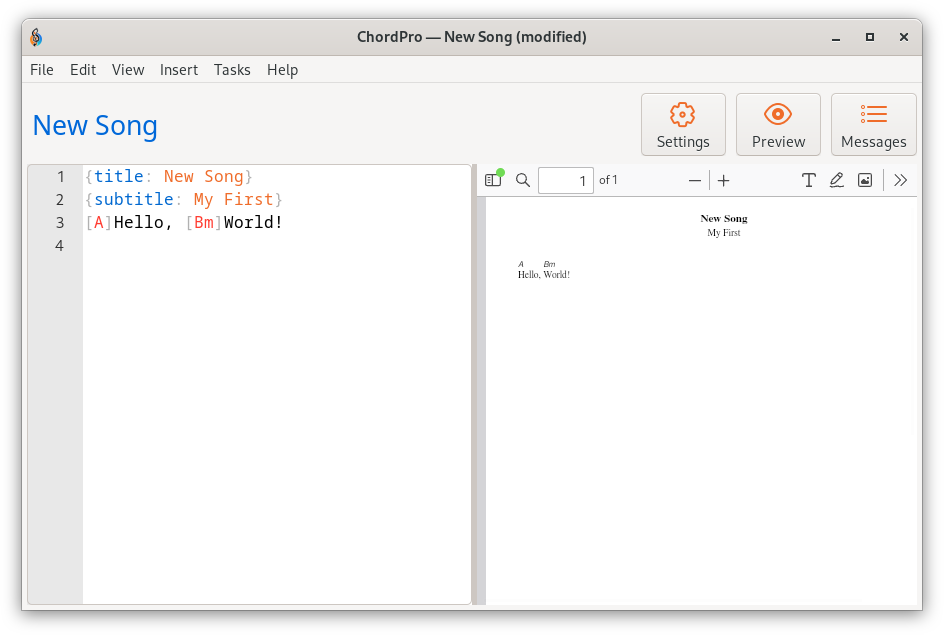The width and height of the screenshot is (944, 635).
Task: Click the blue New Song heading
Action: 95,125
